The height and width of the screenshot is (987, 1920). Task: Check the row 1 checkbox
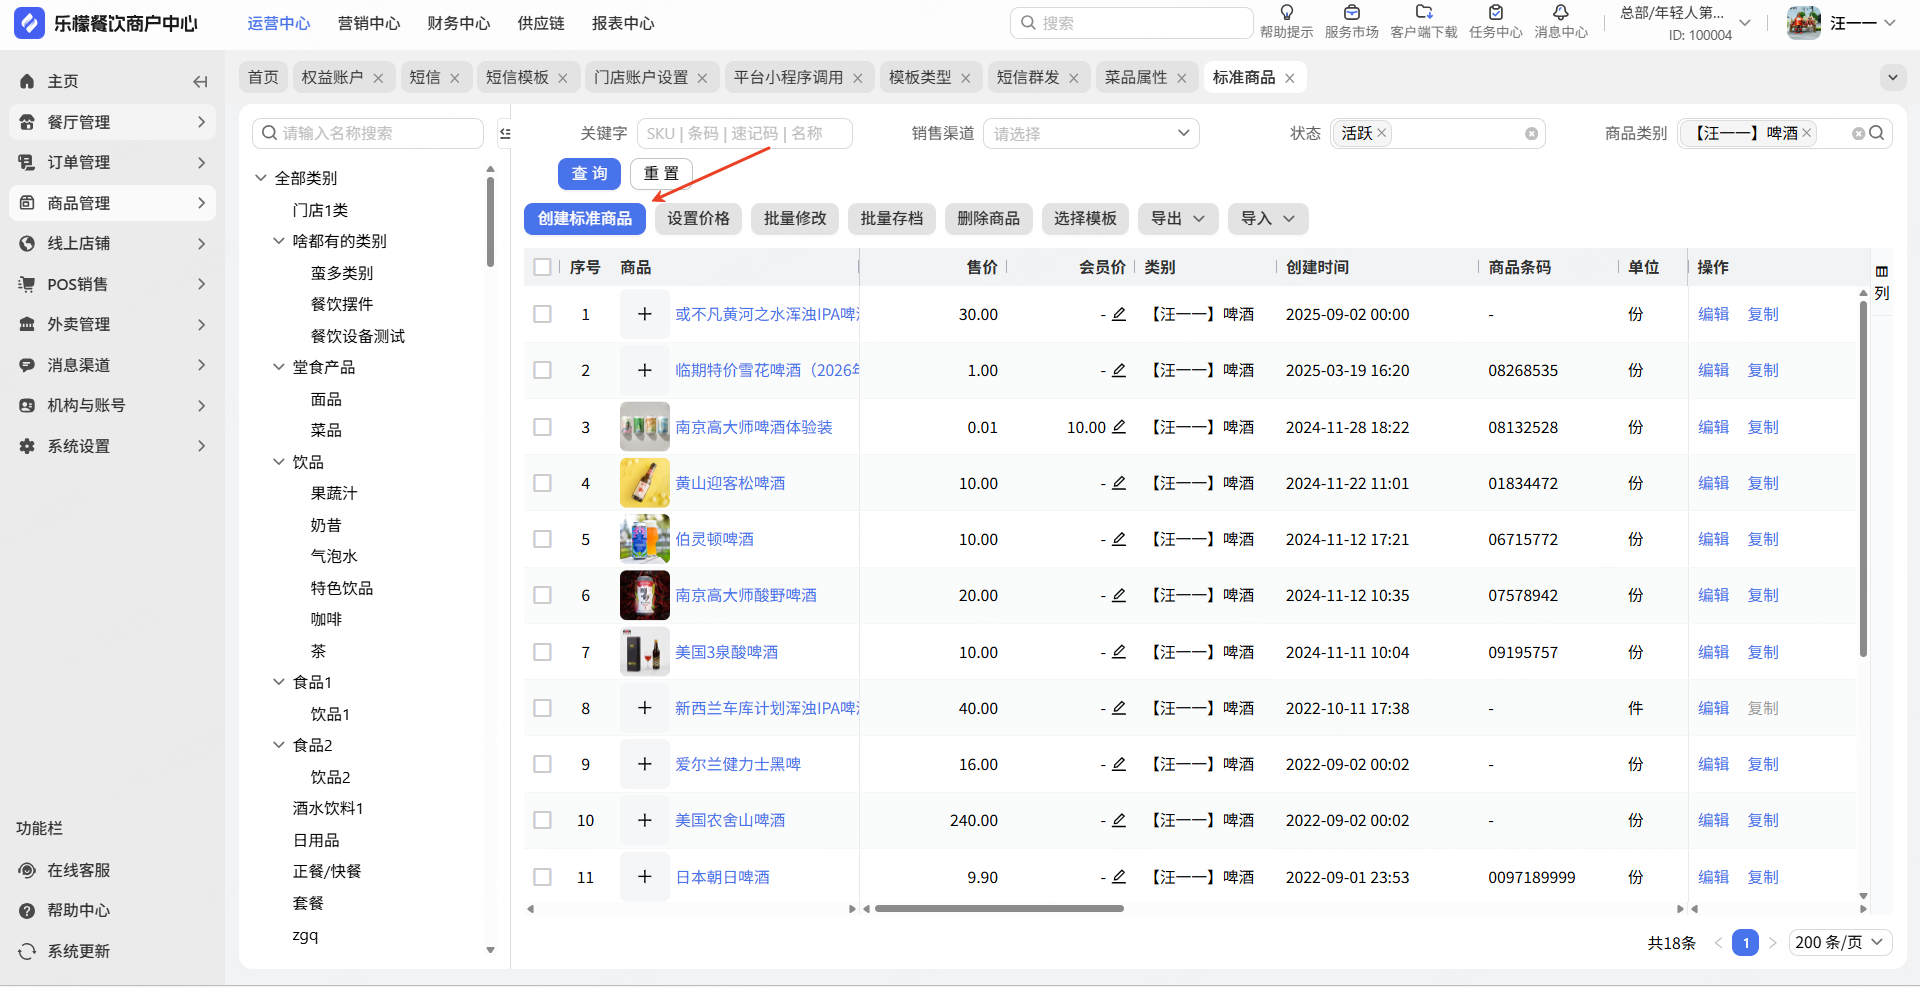(x=543, y=314)
